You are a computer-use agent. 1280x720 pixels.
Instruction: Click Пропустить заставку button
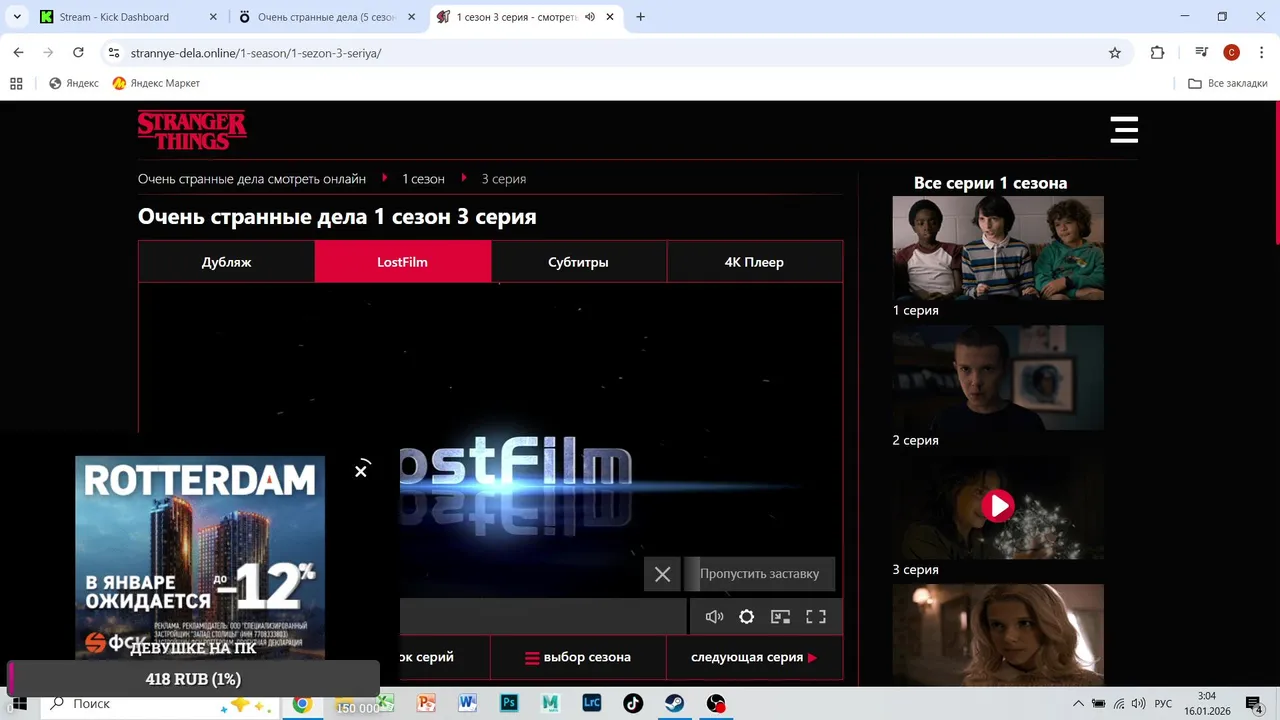coord(759,574)
